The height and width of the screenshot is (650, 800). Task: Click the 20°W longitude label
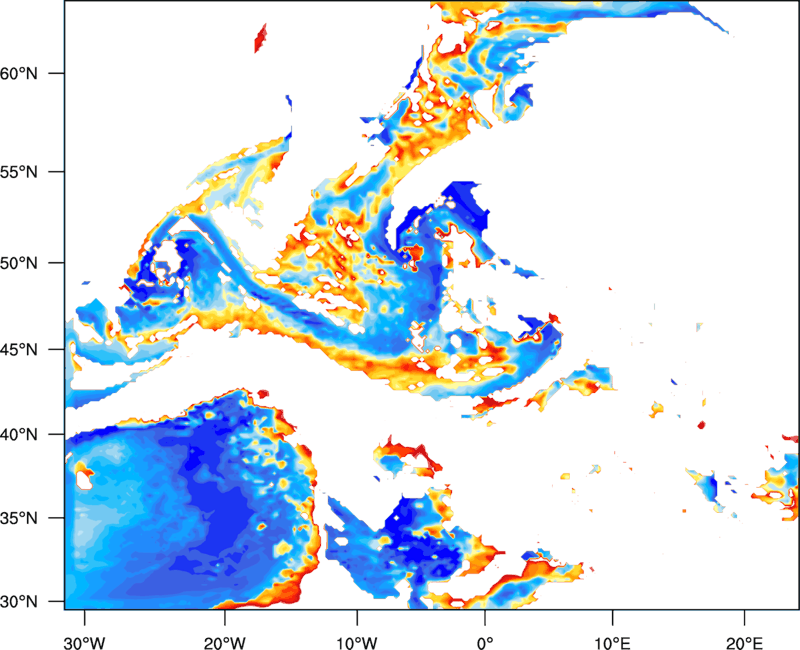224,643
